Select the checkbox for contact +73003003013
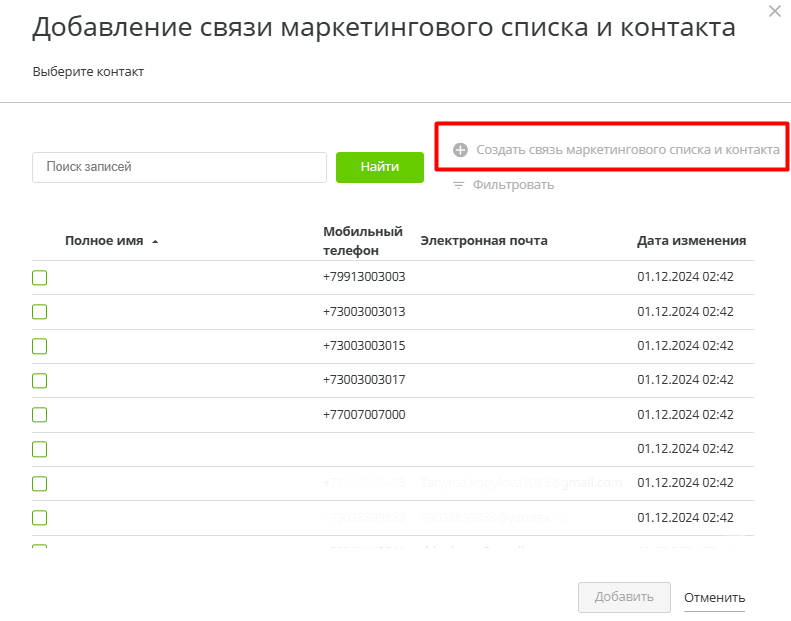Screen dimensions: 791x621 click(40, 312)
